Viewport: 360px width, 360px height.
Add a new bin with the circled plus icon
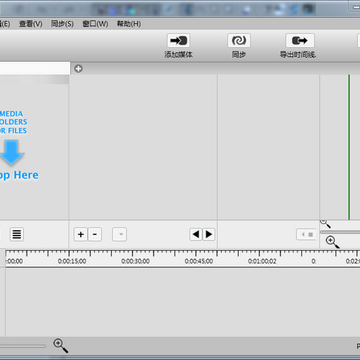[78, 69]
